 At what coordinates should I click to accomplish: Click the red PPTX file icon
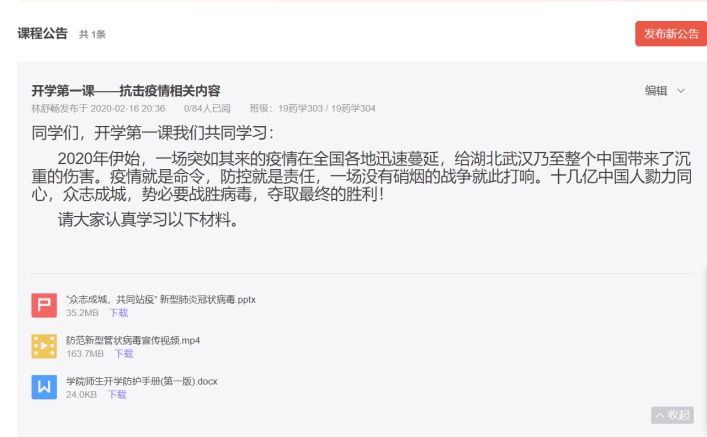pyautogui.click(x=44, y=305)
